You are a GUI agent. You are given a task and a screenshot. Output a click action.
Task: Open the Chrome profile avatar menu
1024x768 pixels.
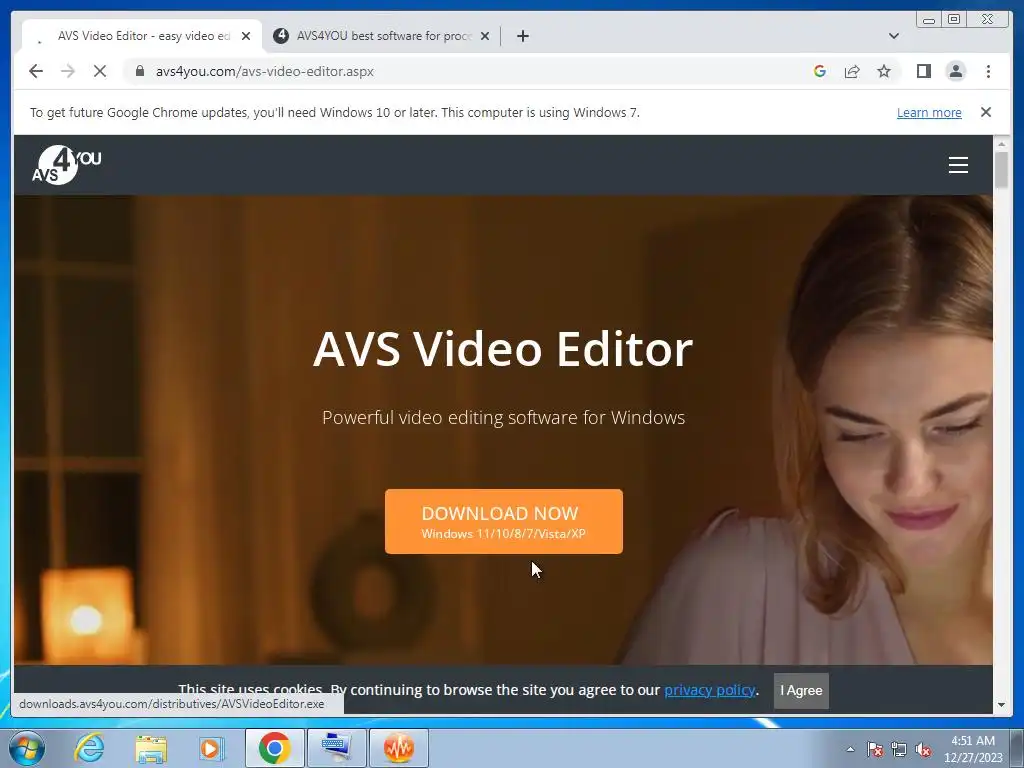pos(955,71)
